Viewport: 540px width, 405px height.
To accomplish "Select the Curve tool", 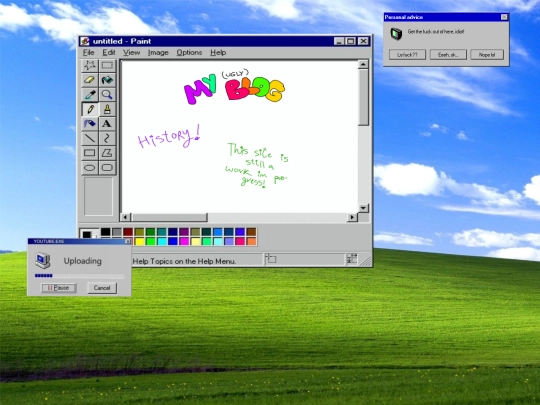I will (x=107, y=138).
